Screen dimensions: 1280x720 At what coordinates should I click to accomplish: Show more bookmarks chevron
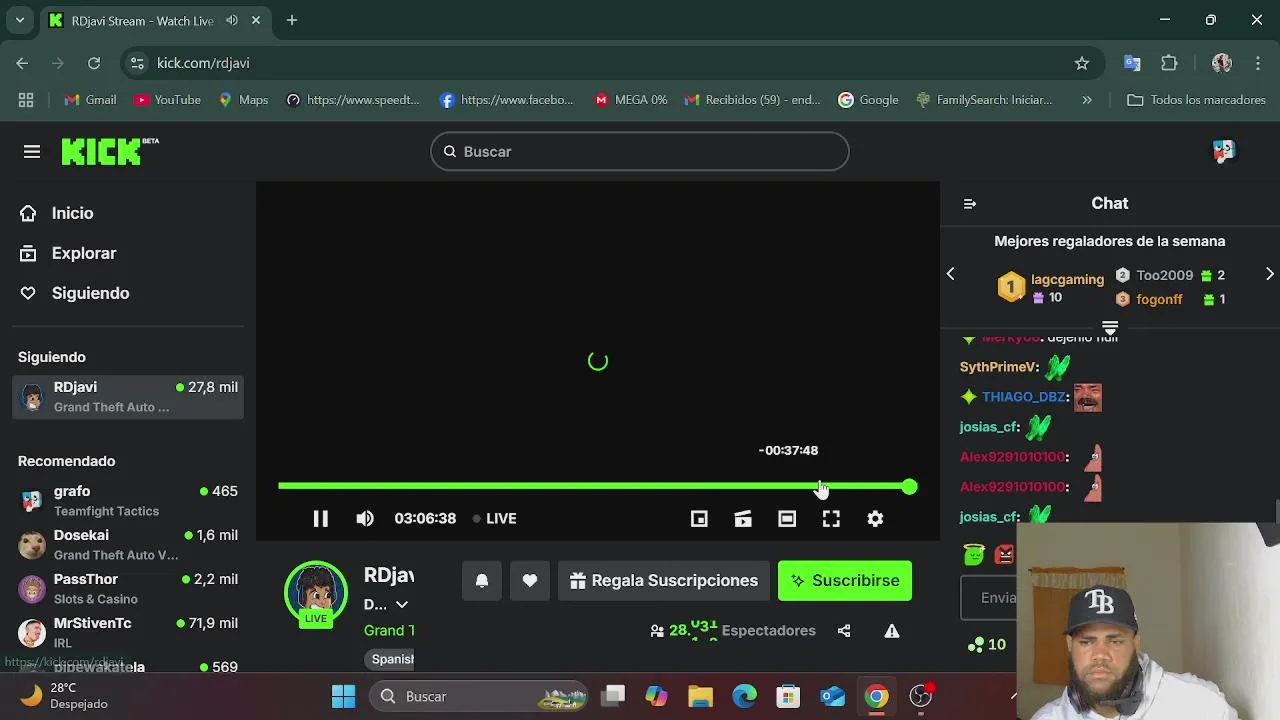(x=1087, y=100)
